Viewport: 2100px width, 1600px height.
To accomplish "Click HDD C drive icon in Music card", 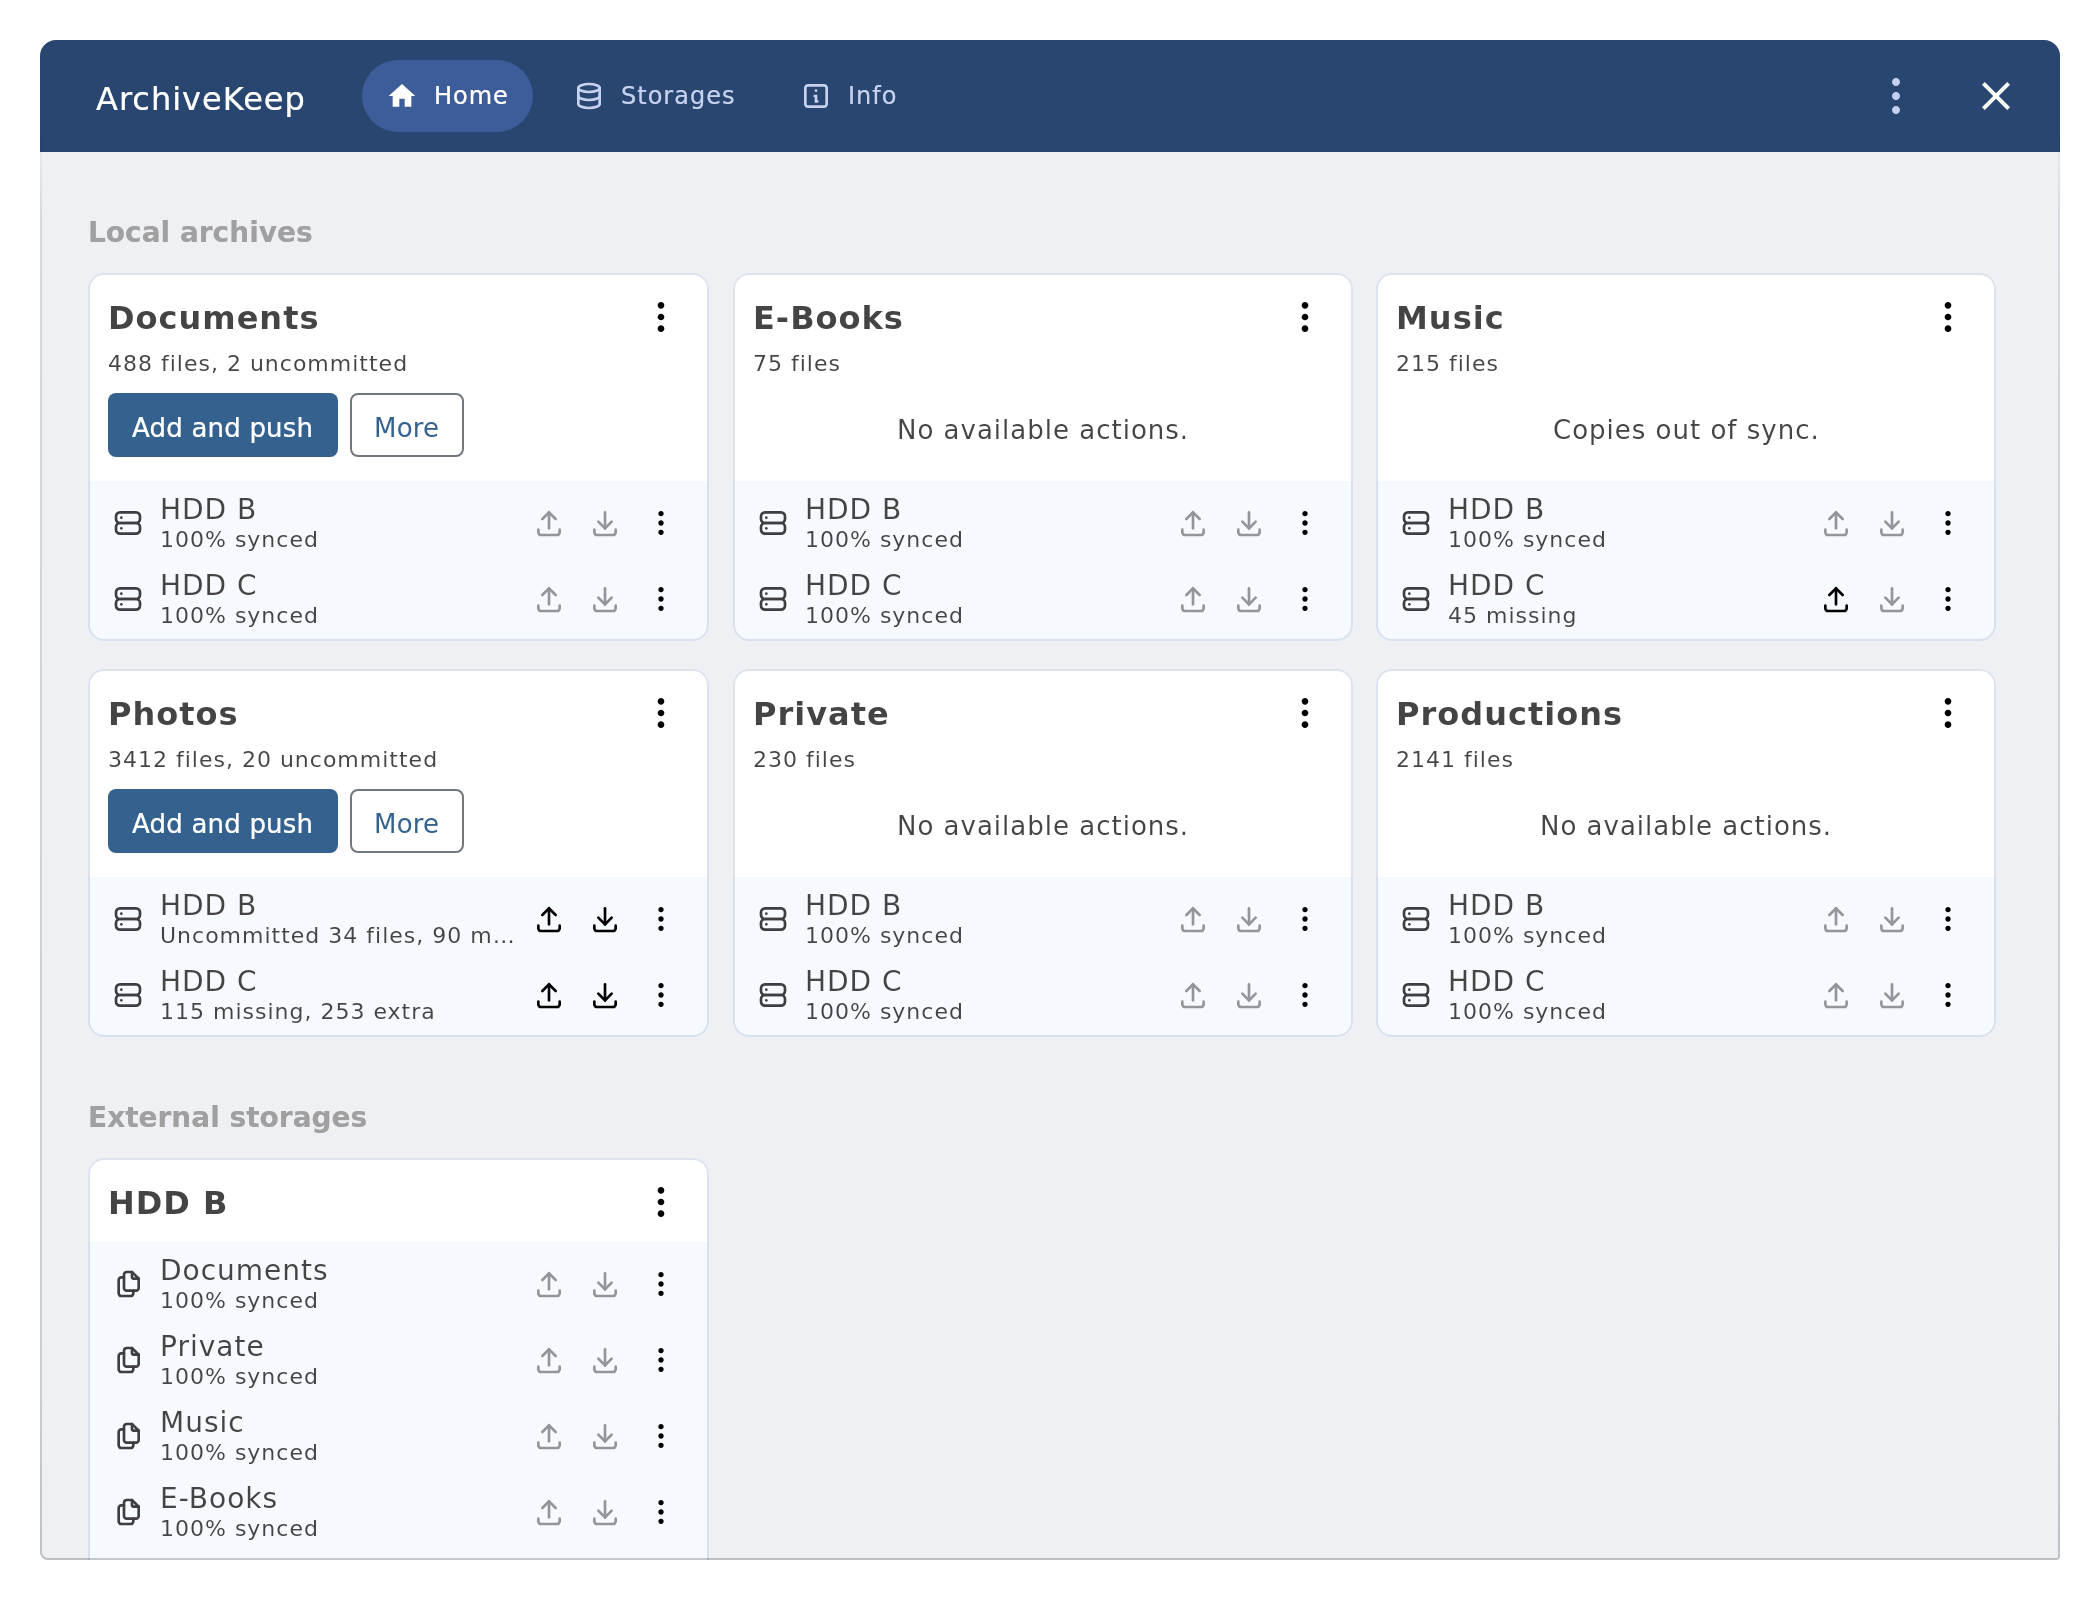I will [x=1415, y=599].
